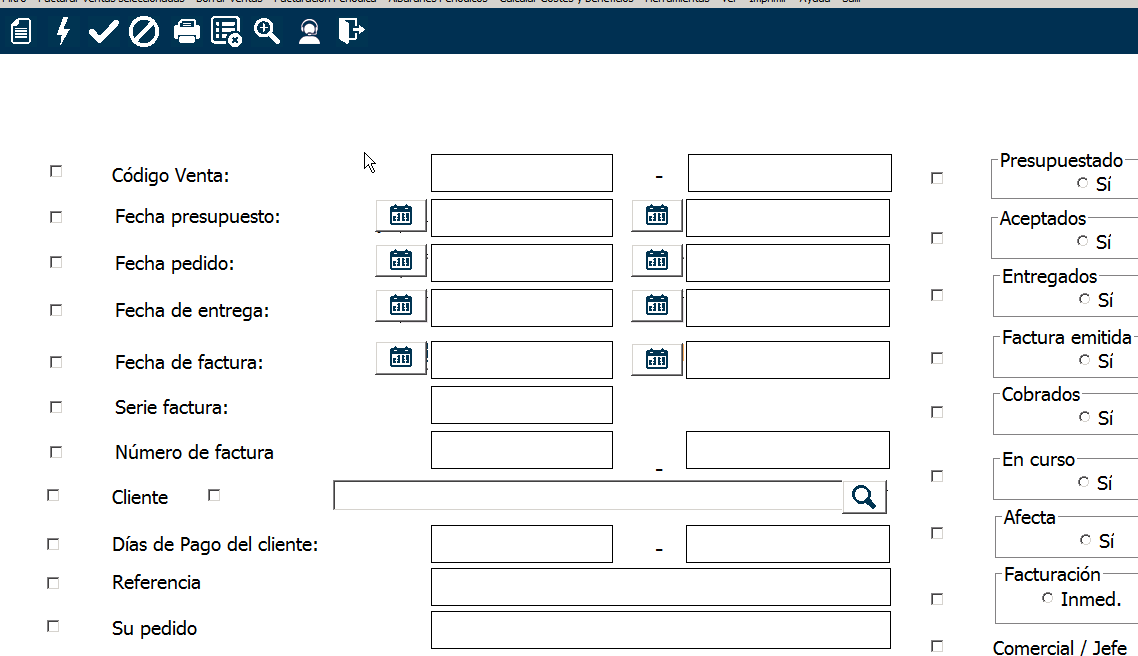Click the printer icon

pos(187,32)
